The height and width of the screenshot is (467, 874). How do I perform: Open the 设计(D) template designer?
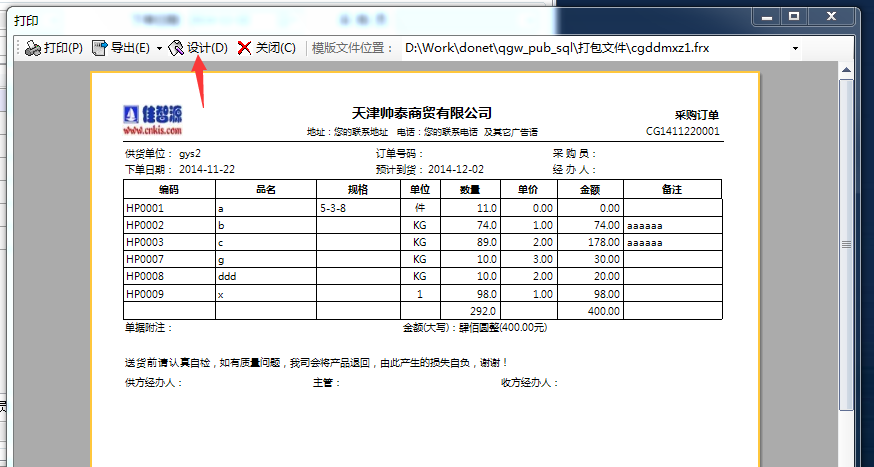pos(177,48)
